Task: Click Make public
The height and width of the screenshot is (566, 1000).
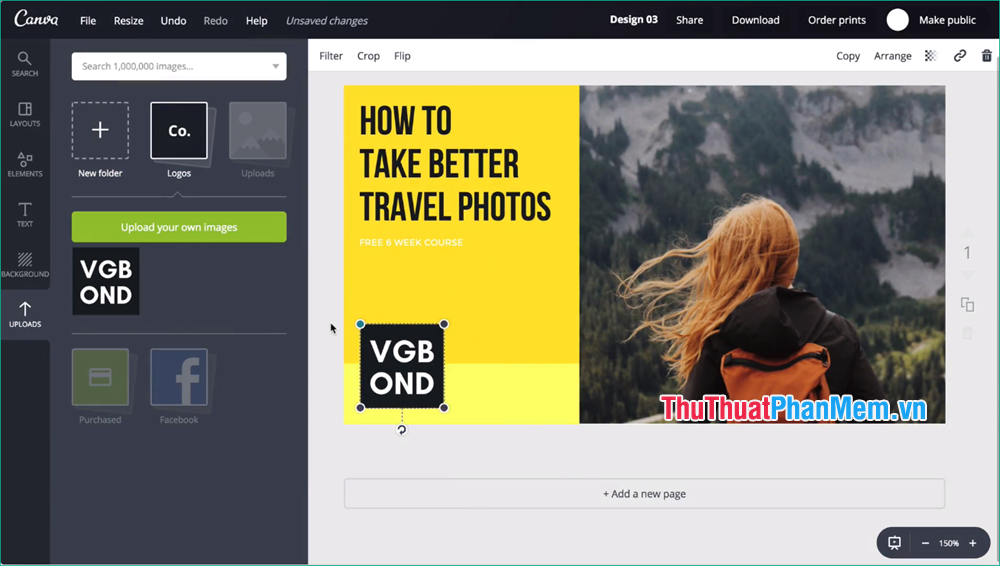Action: point(947,20)
